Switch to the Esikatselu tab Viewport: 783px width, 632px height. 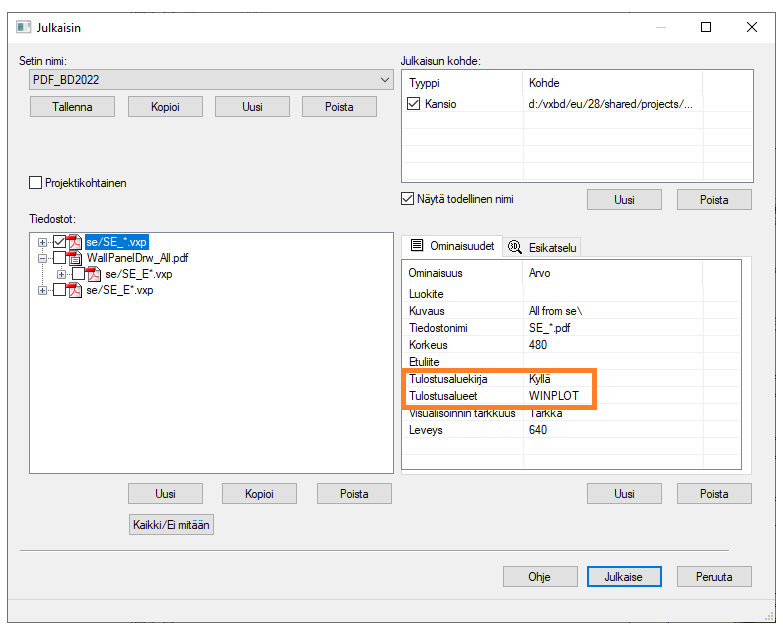pyautogui.click(x=541, y=247)
